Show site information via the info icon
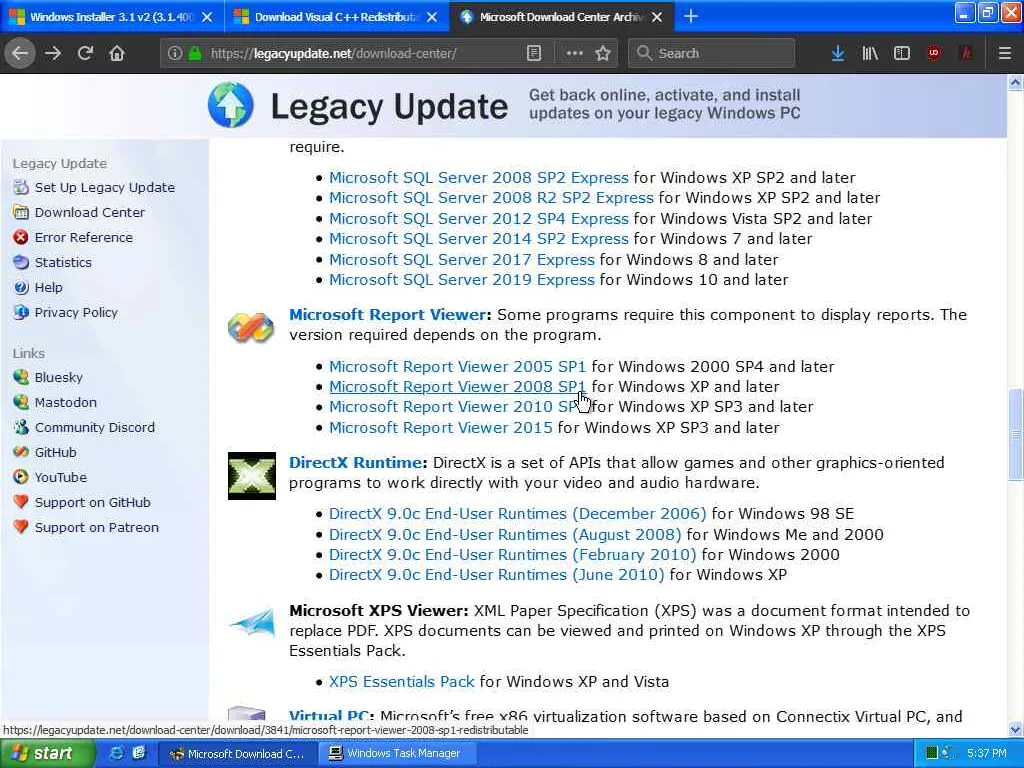Viewport: 1024px width, 768px height. pos(174,53)
